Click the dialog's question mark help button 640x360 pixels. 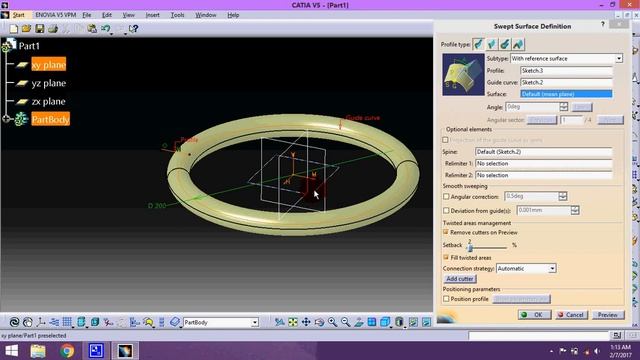coord(602,24)
